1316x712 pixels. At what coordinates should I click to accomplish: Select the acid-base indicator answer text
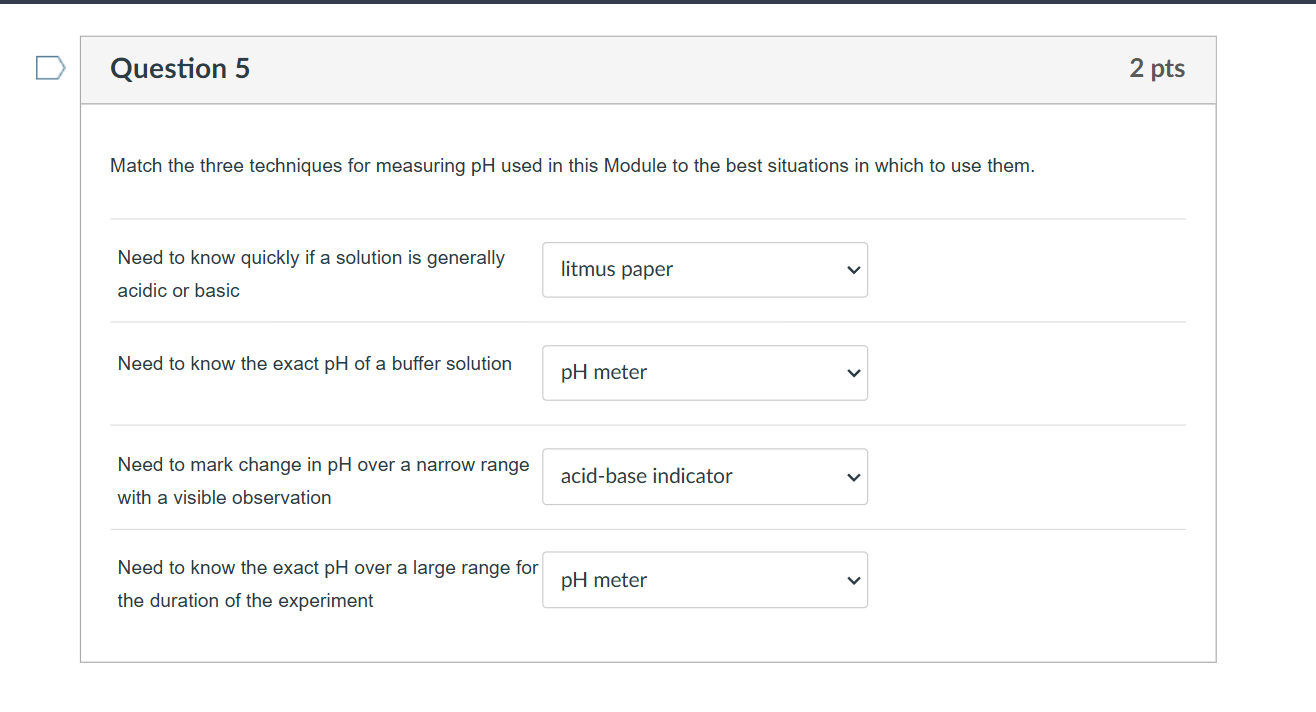(x=646, y=475)
